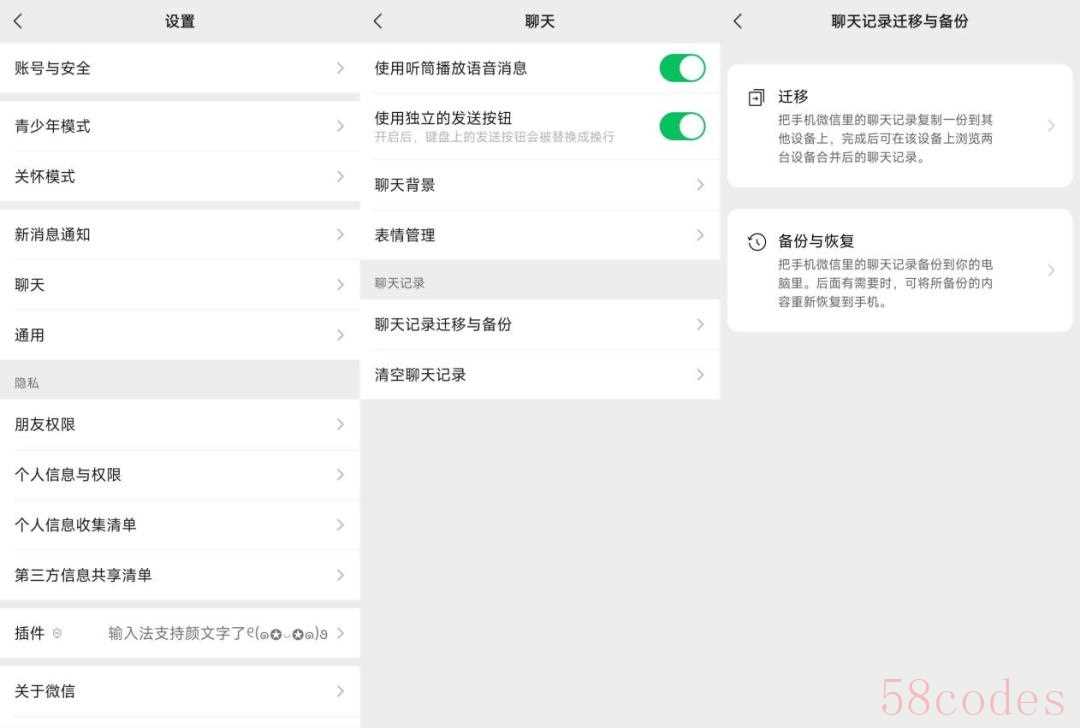The width and height of the screenshot is (1080, 728).
Task: Tap the 迁移 card title
Action: (793, 96)
